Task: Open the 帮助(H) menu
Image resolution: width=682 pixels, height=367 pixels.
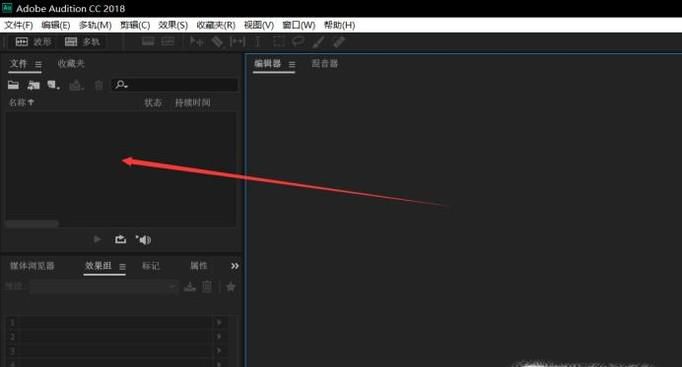Action: 339,25
